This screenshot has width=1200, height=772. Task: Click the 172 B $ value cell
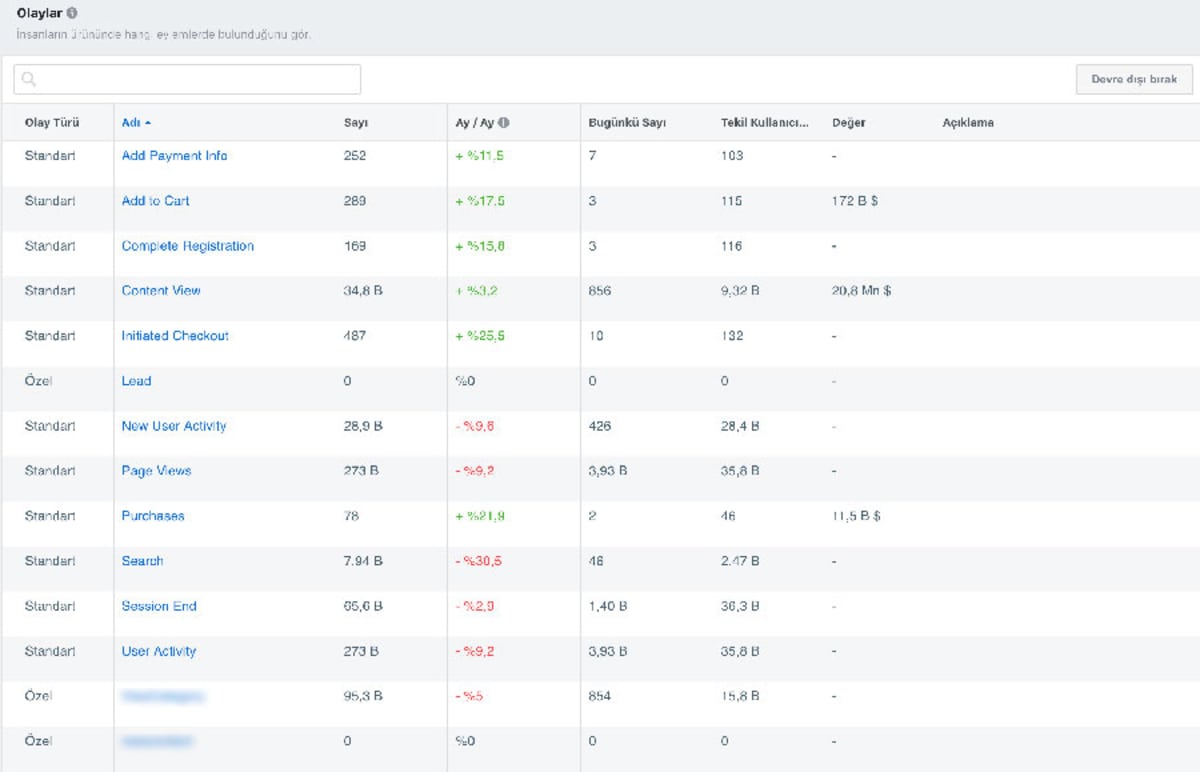pos(855,201)
